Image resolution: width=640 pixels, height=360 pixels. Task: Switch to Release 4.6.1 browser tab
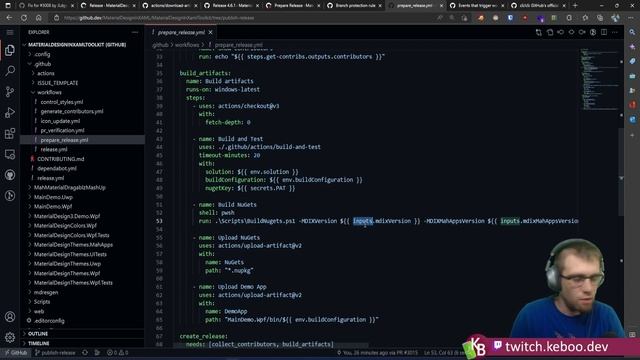[x=231, y=6]
